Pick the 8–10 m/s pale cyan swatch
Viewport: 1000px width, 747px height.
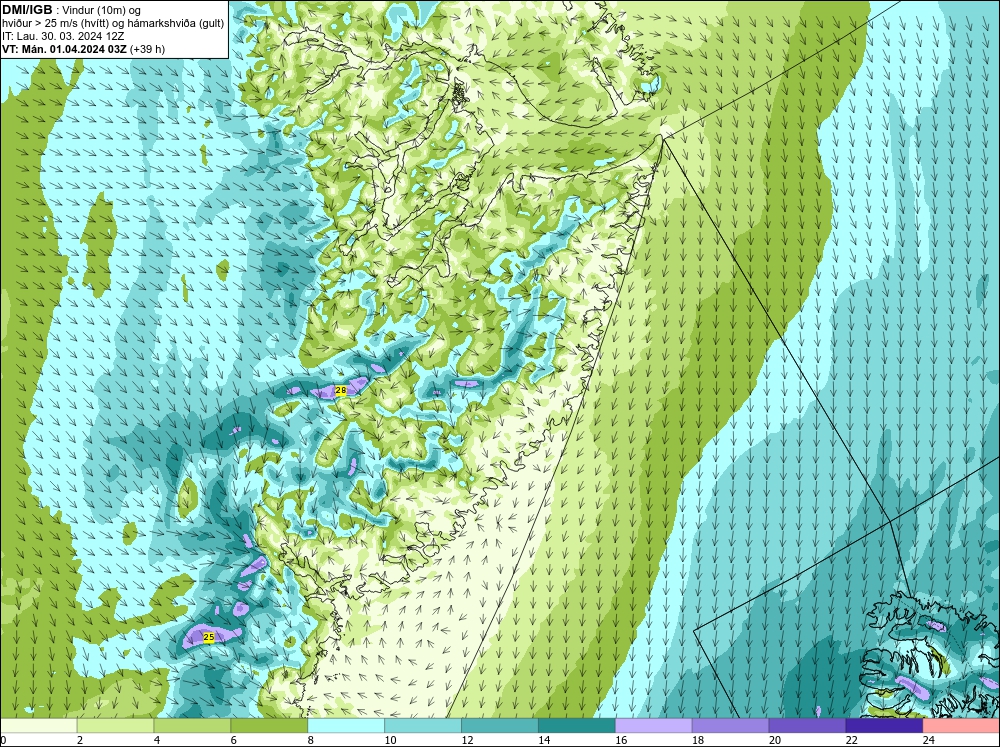pyautogui.click(x=346, y=726)
